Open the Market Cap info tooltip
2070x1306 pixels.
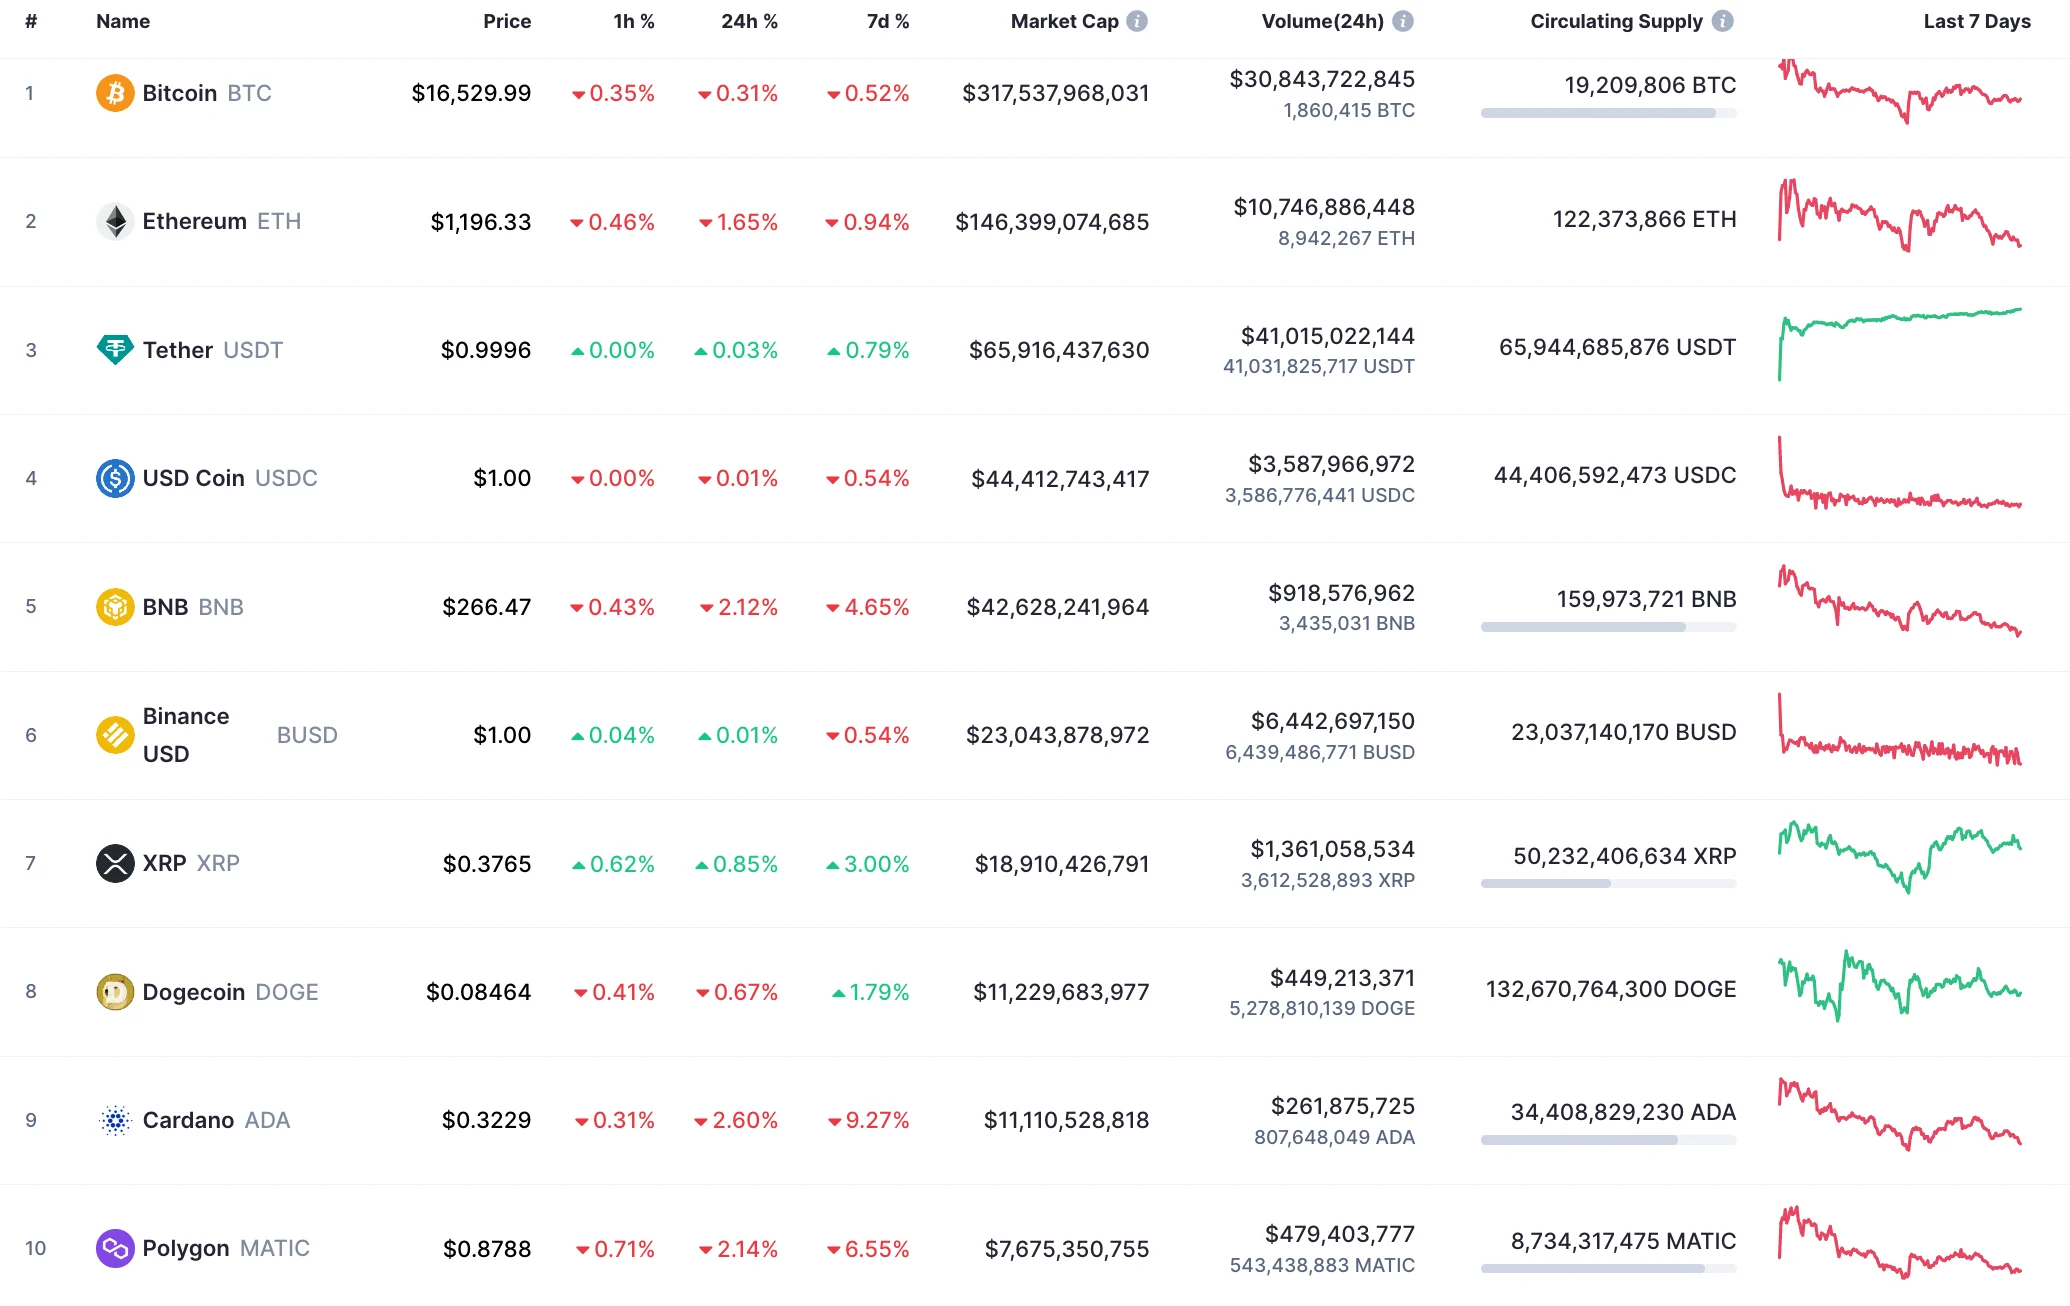click(x=1138, y=21)
